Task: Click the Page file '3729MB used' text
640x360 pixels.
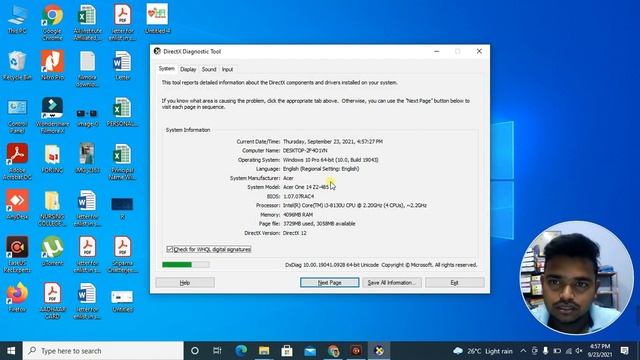Action: click(x=319, y=223)
